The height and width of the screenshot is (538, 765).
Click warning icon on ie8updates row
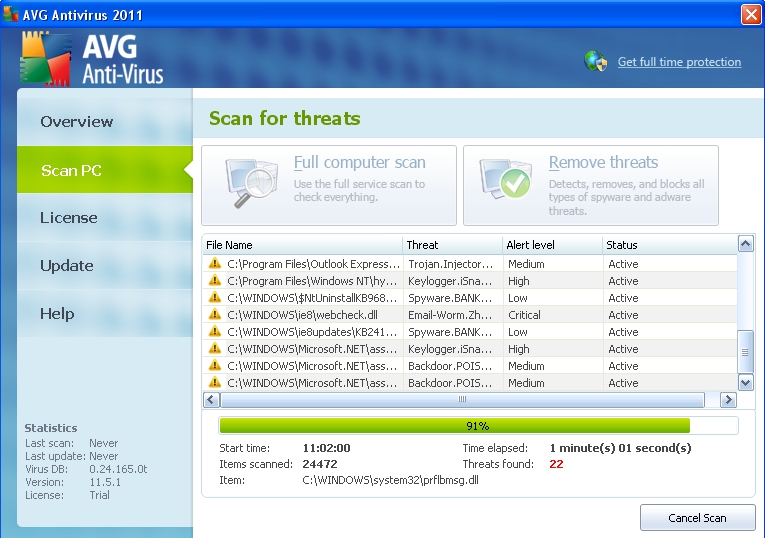(215, 332)
